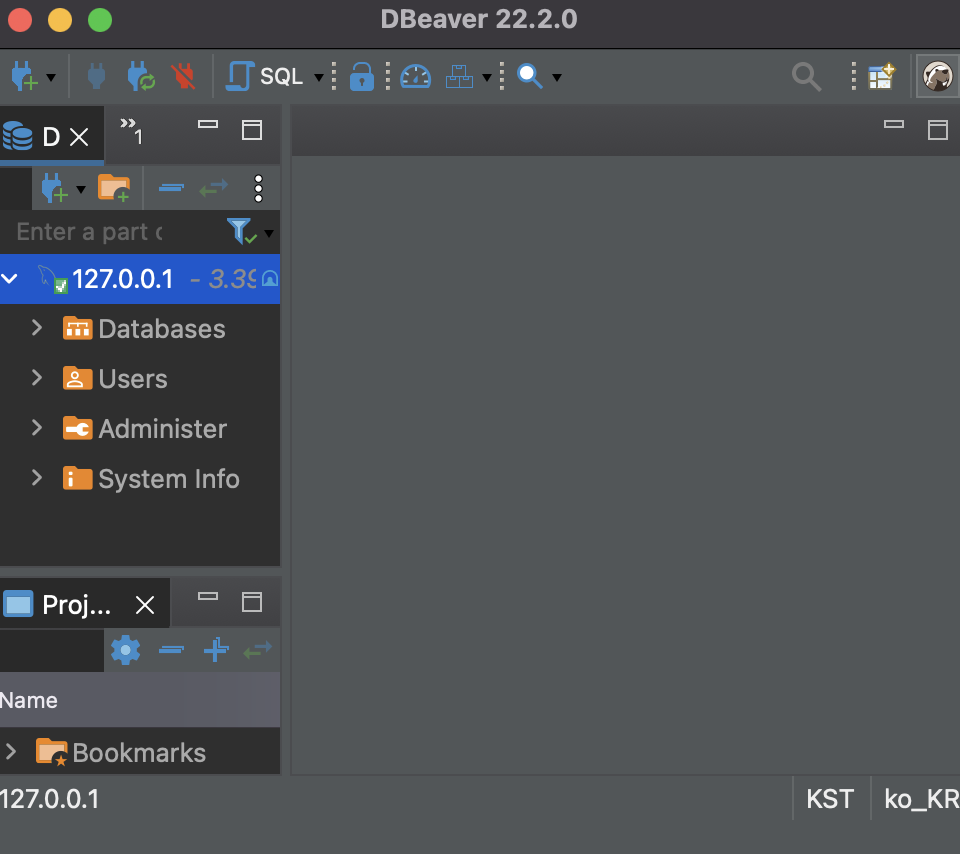Open navigator new connection dropdown arrow
Image resolution: width=960 pixels, height=854 pixels.
click(x=81, y=189)
